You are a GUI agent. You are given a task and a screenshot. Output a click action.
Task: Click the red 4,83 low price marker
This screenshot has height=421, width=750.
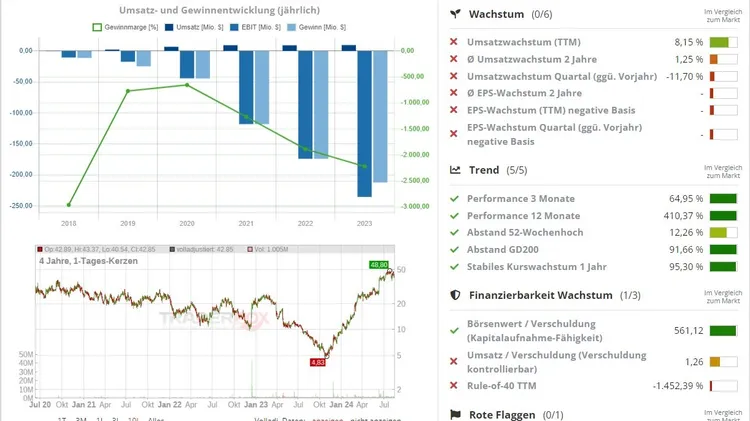point(318,362)
